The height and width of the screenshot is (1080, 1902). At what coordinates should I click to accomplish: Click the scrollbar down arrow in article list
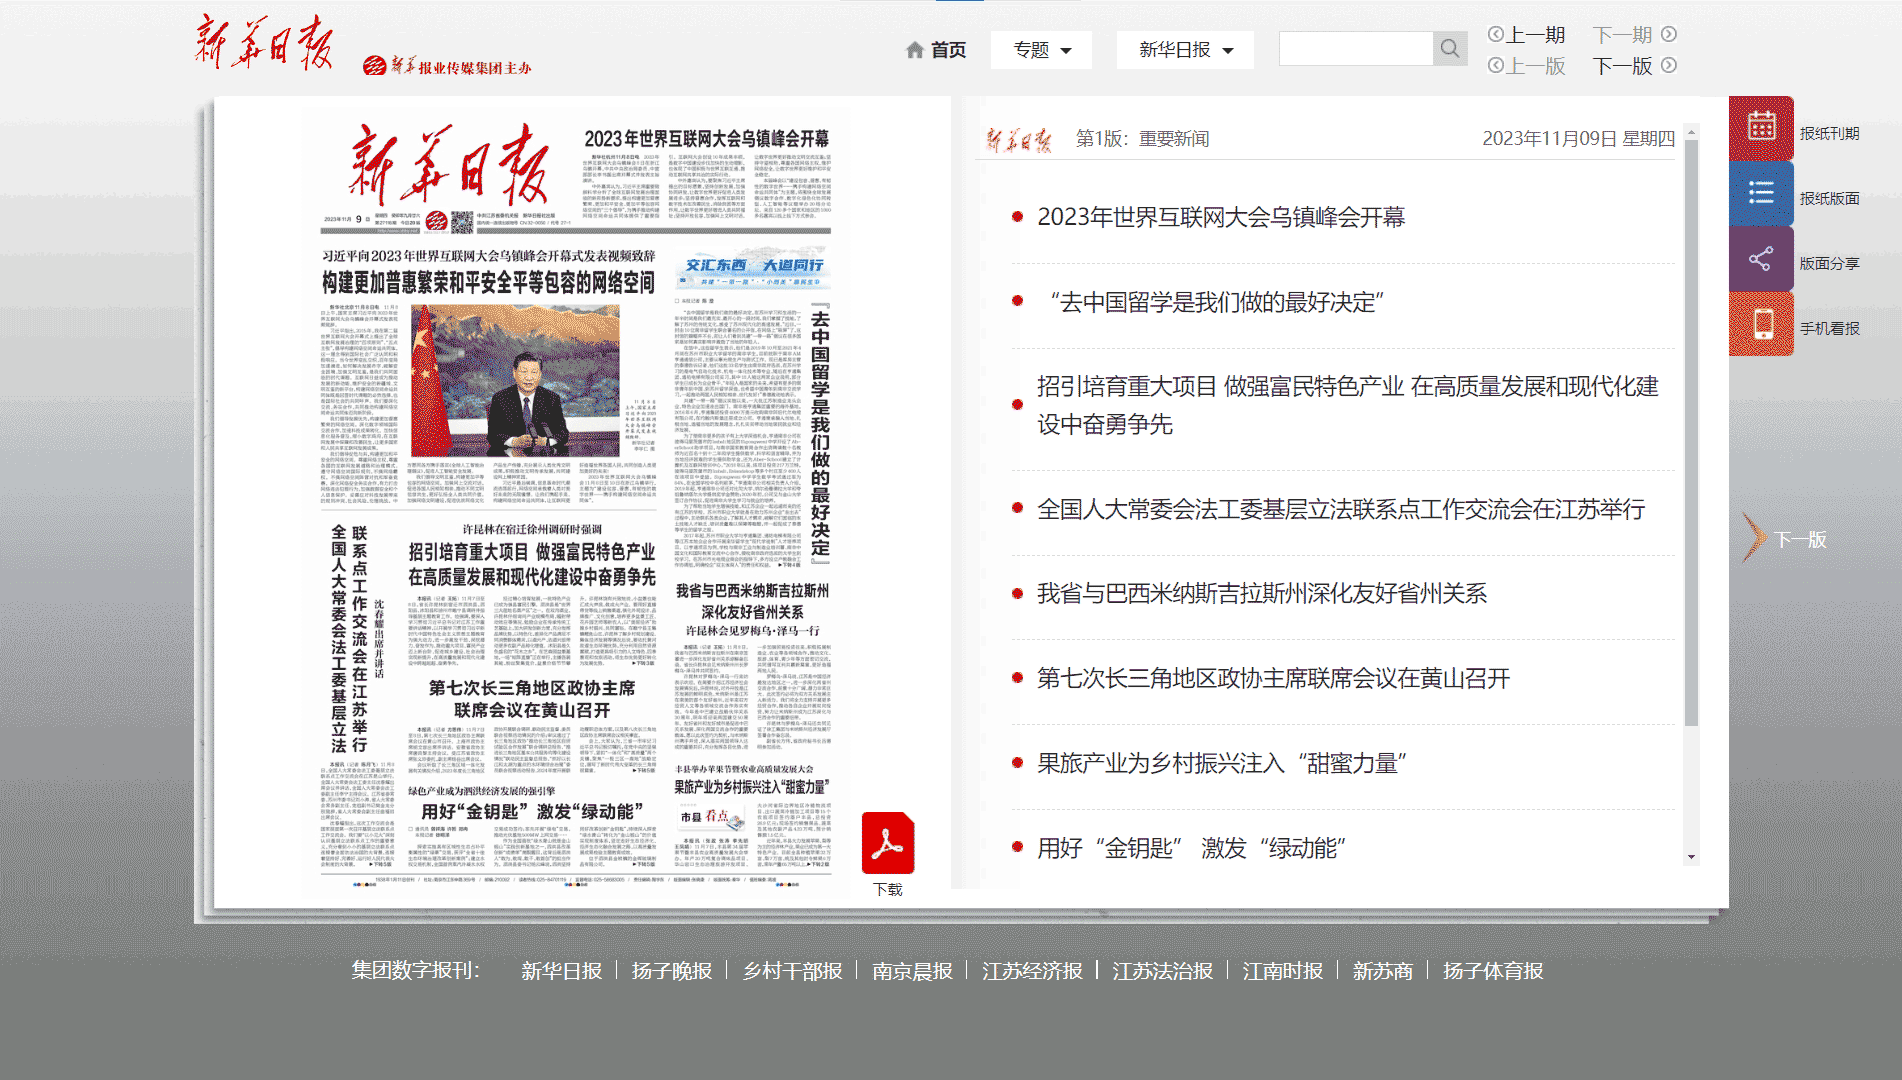(1691, 857)
